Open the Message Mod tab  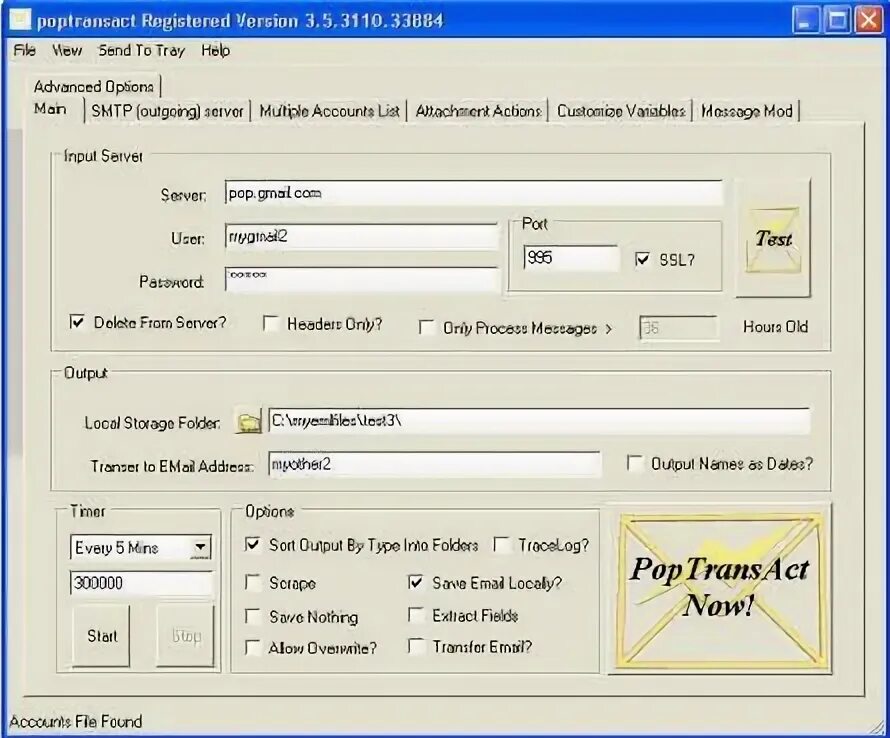746,111
